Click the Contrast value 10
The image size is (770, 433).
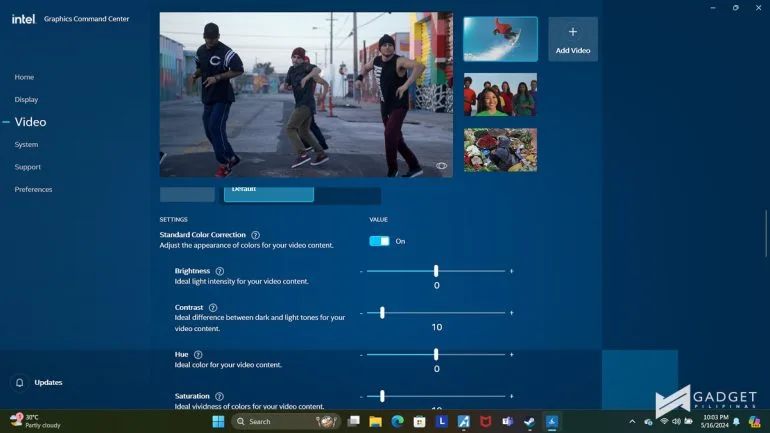[x=437, y=327]
